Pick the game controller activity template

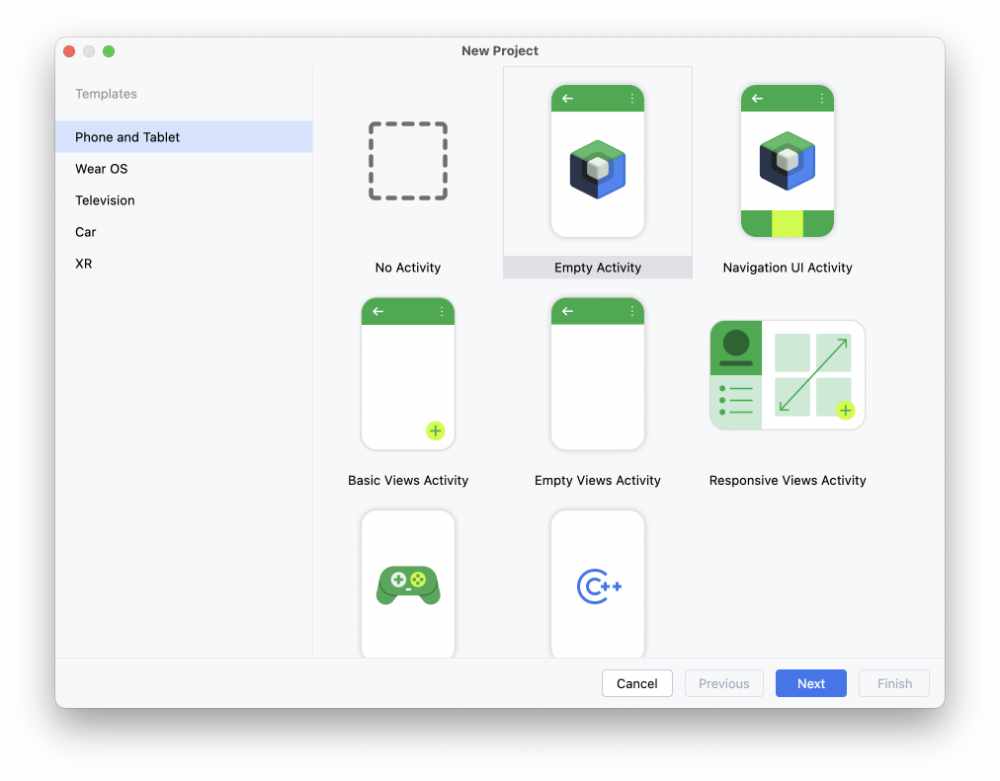point(407,584)
